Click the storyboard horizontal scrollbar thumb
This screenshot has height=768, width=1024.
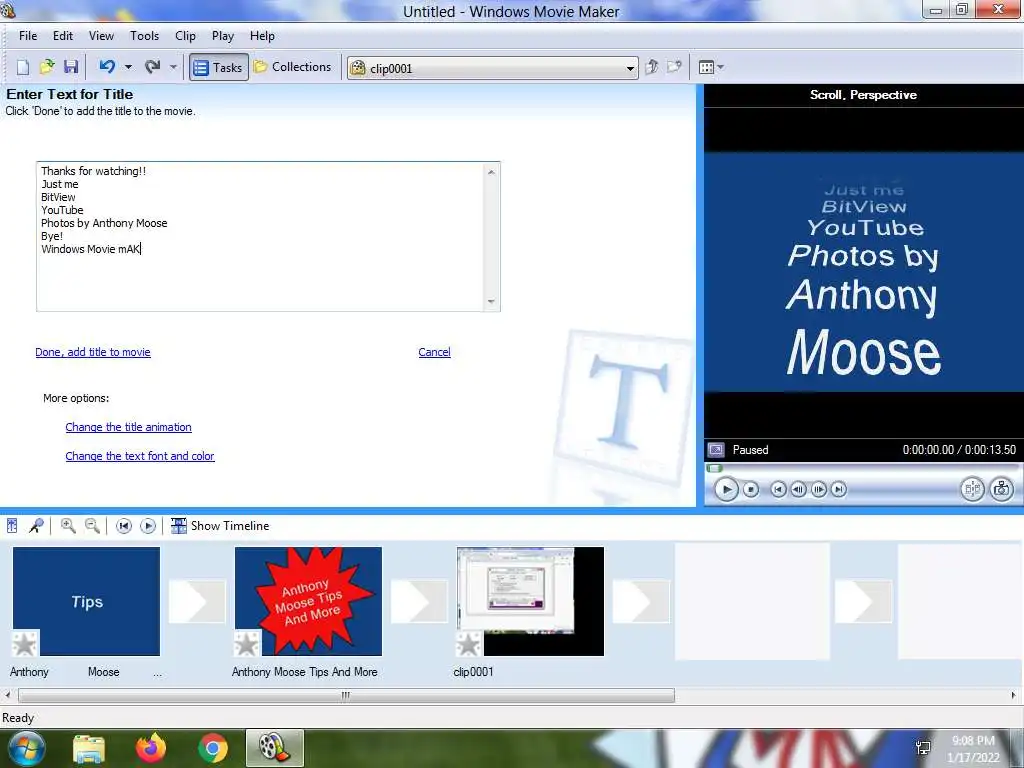click(x=346, y=696)
